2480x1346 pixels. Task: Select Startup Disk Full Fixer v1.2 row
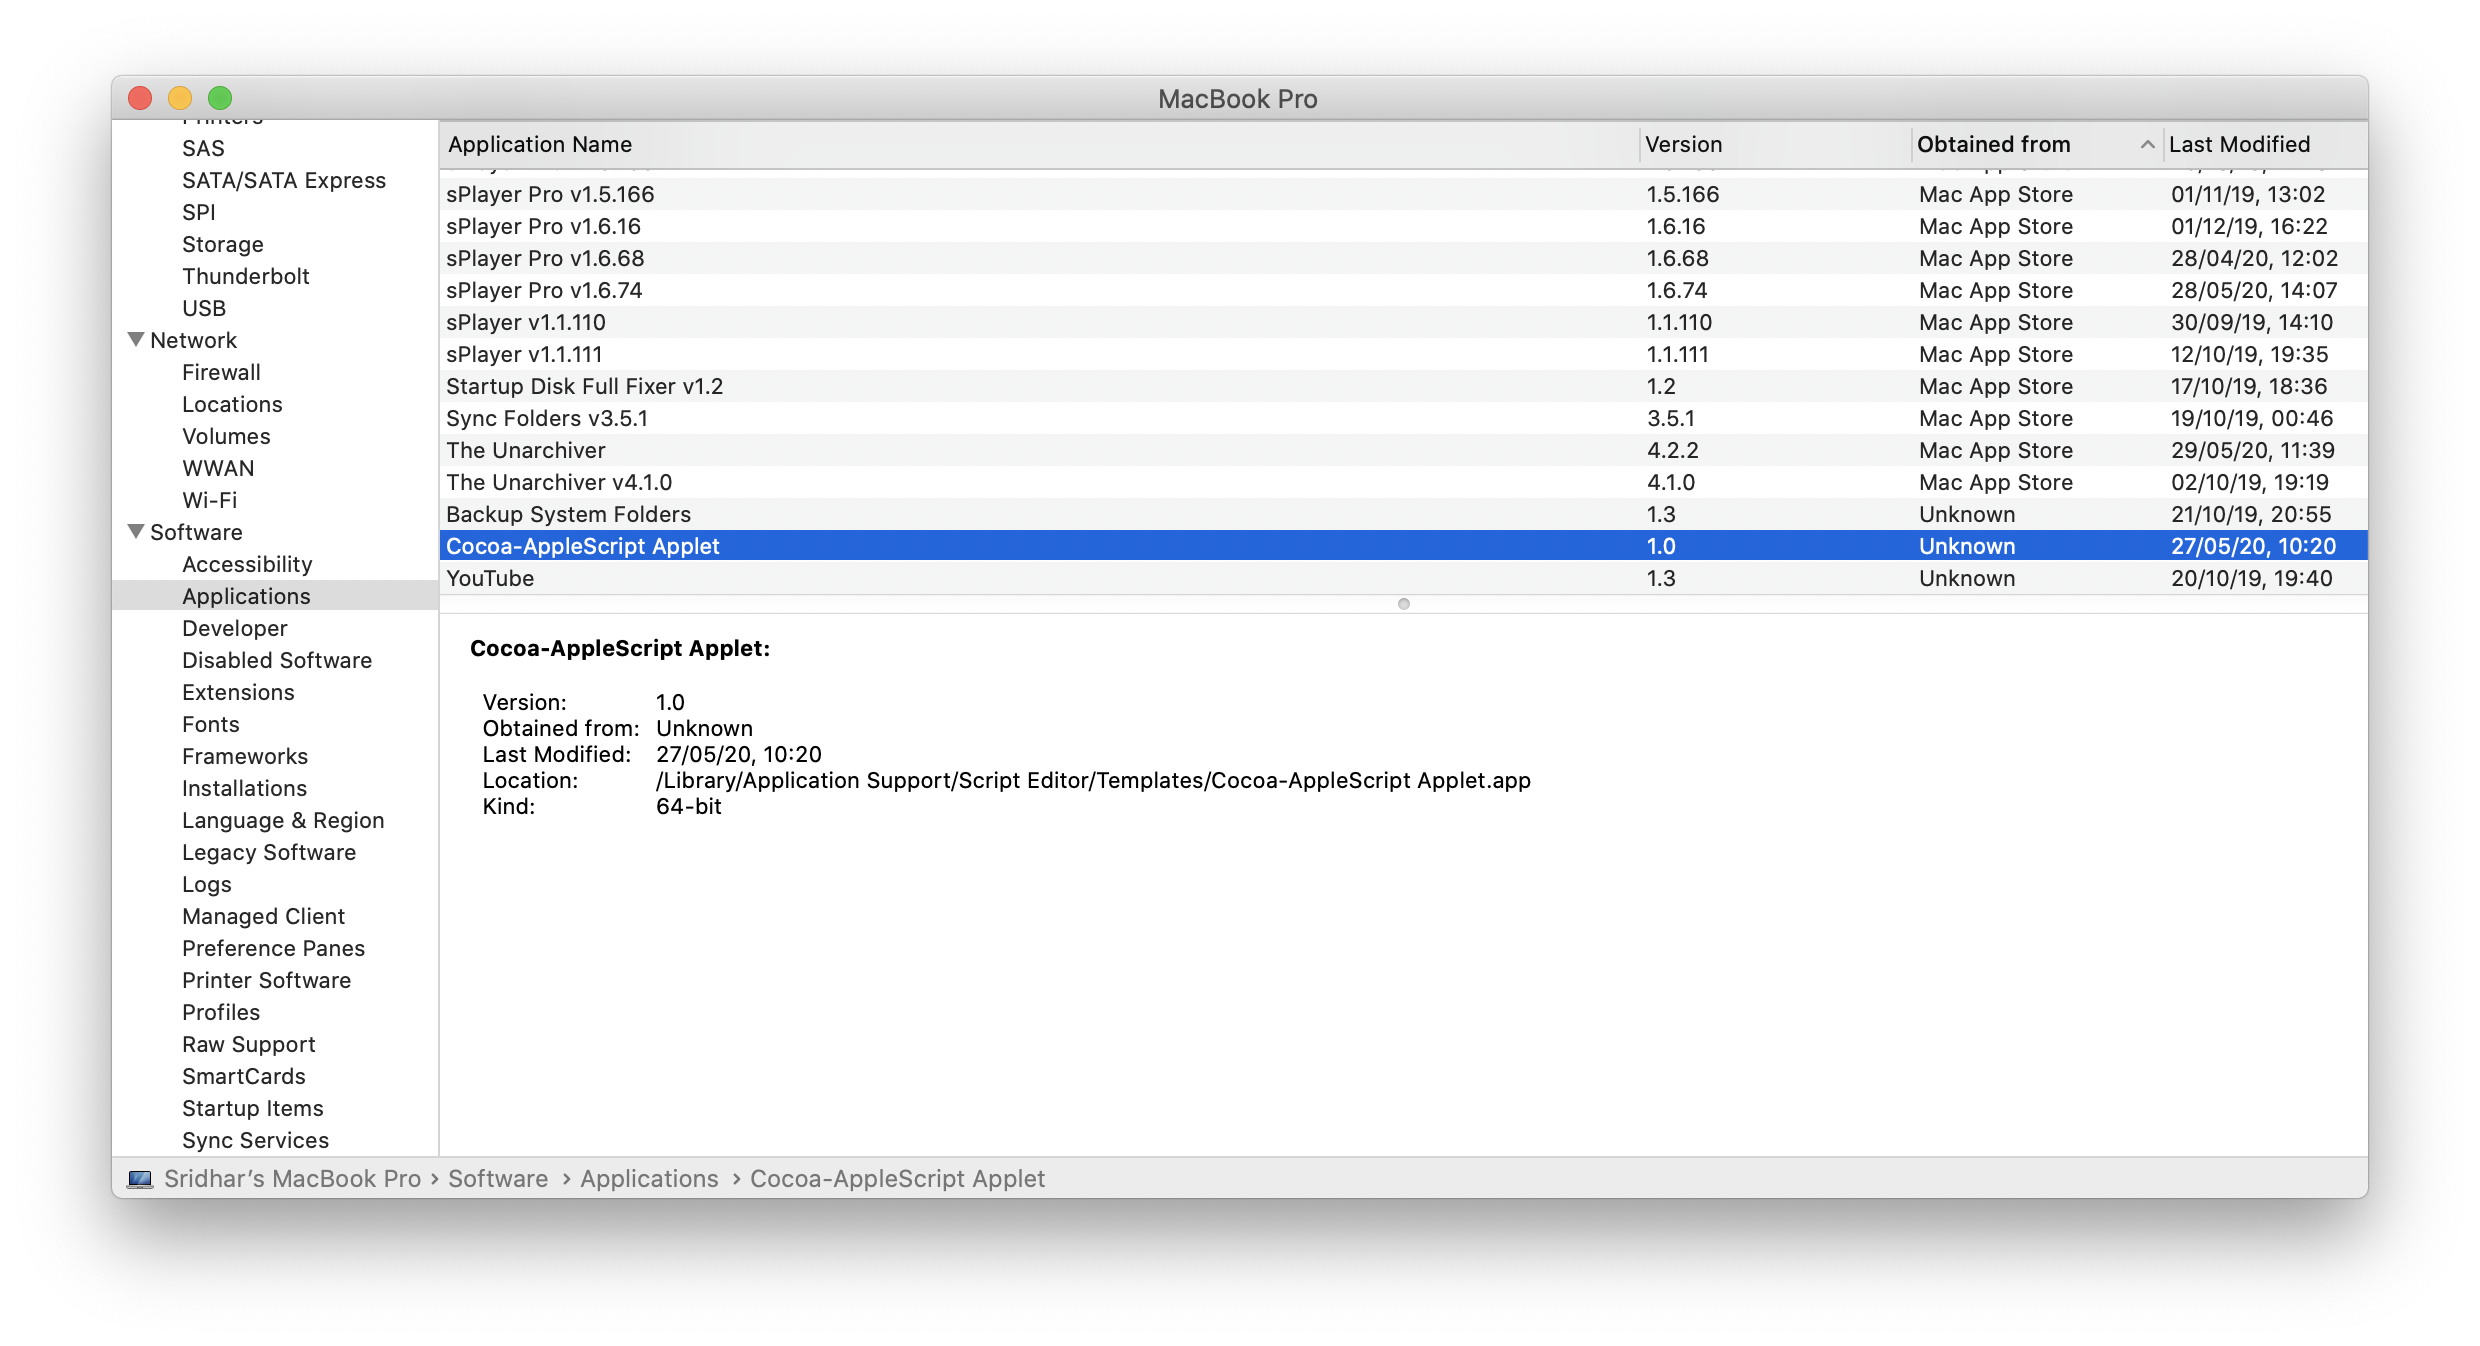584,386
